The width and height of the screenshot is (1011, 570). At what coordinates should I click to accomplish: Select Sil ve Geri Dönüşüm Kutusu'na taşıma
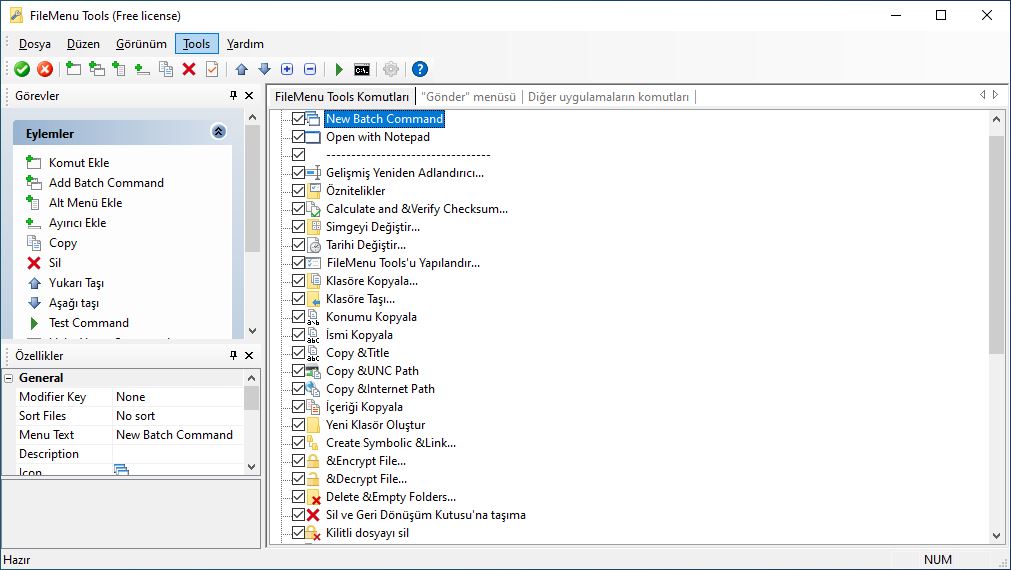pyautogui.click(x=426, y=515)
